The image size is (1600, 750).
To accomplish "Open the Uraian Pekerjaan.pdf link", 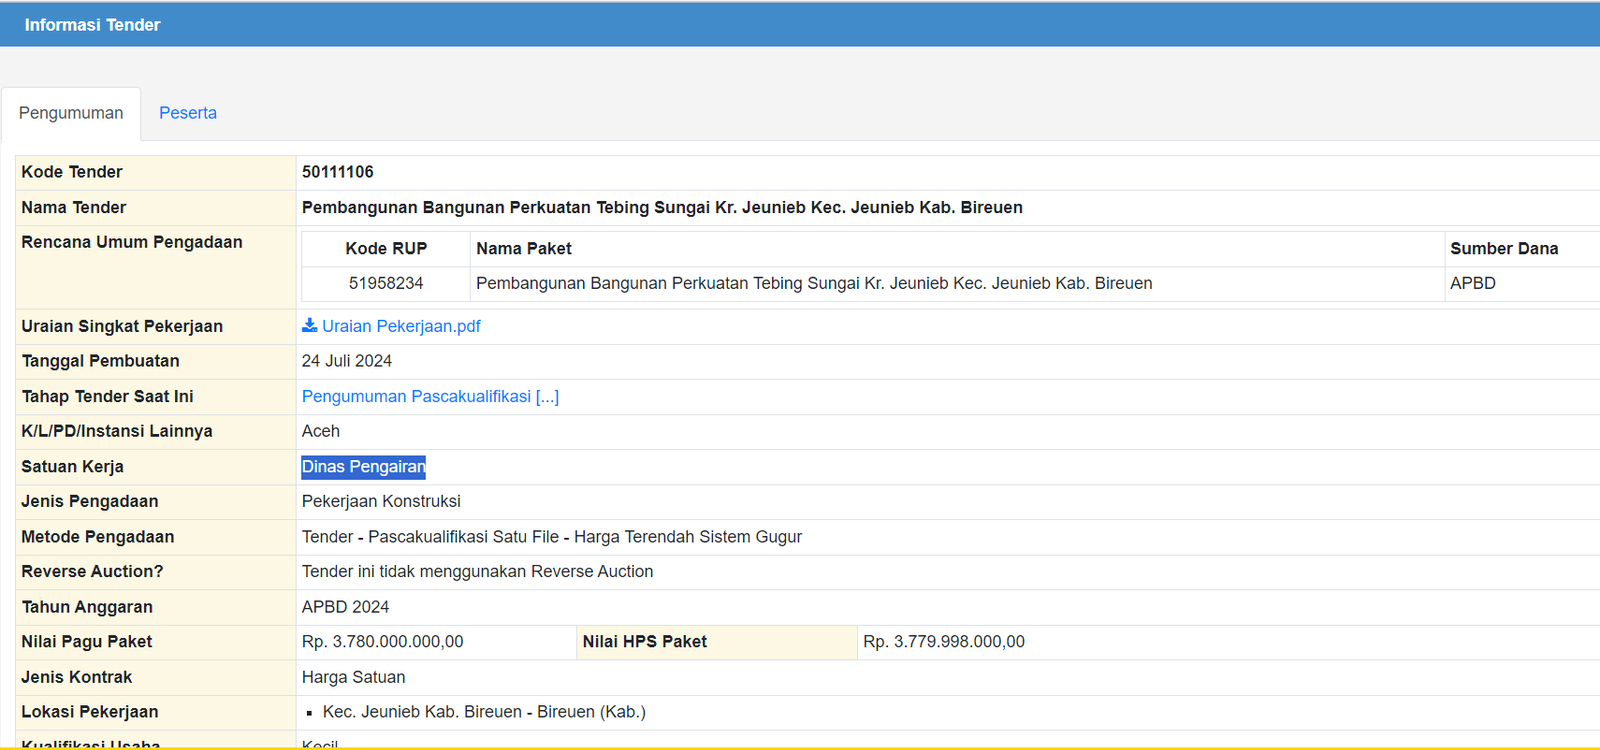I will 401,326.
